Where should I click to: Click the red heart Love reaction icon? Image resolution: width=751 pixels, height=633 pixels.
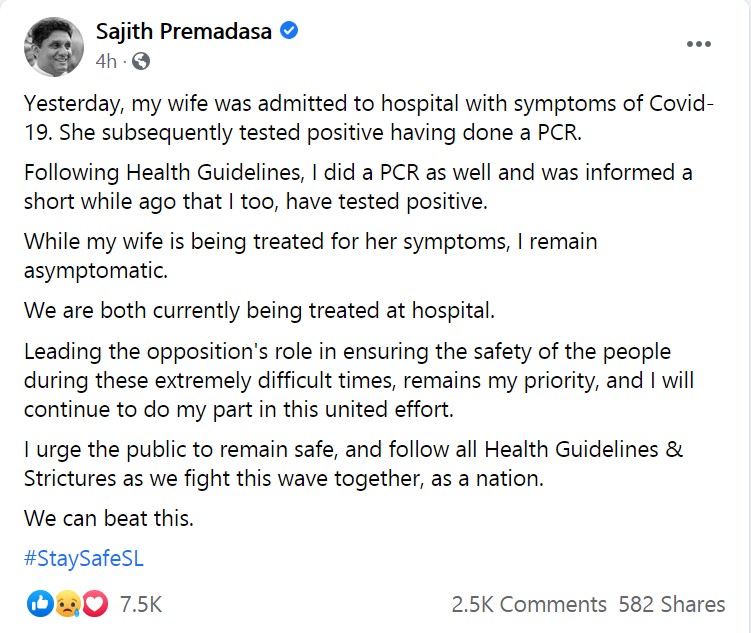click(95, 604)
